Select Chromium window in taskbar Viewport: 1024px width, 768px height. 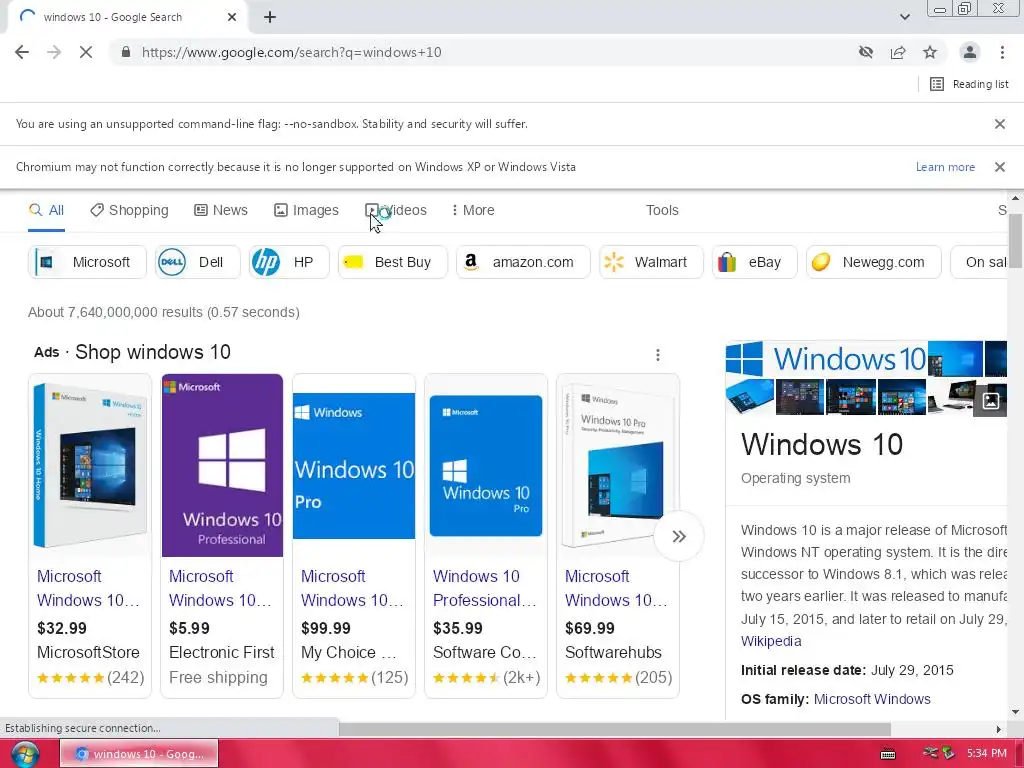tap(139, 754)
